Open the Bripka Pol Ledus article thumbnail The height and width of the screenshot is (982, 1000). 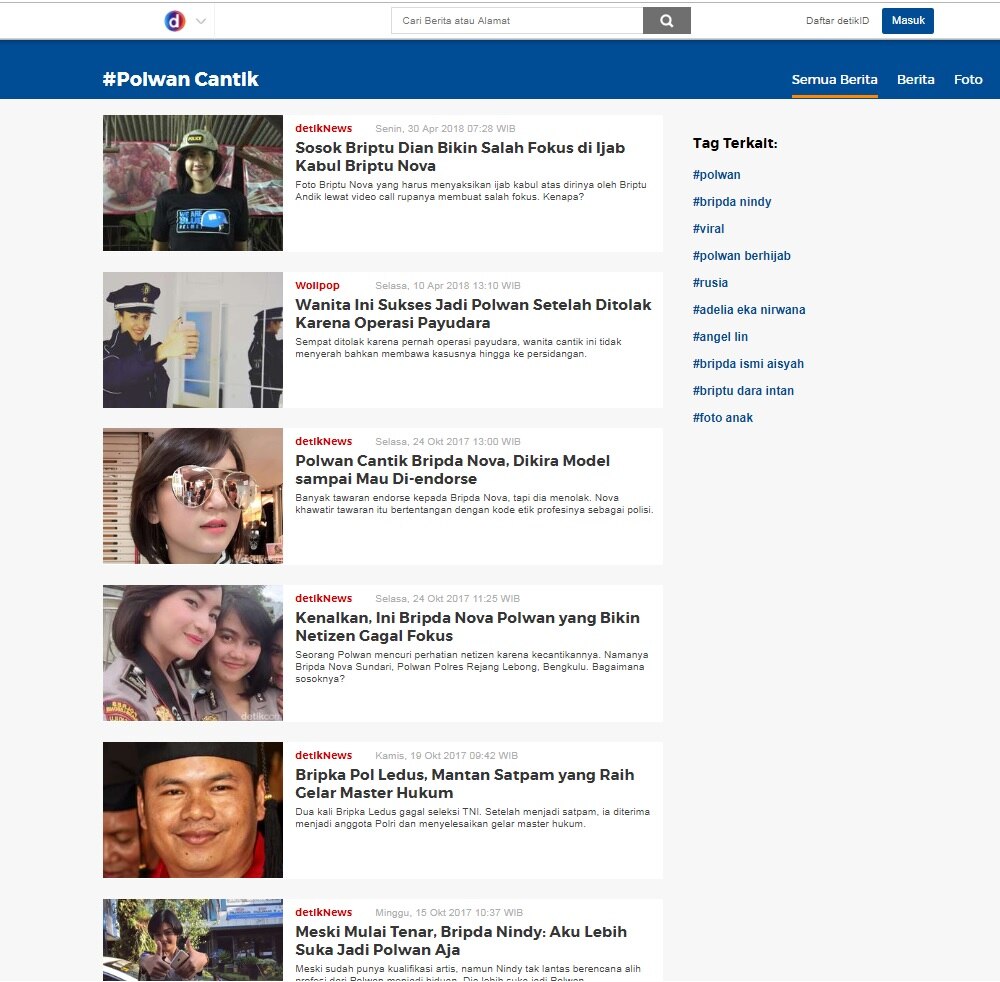pyautogui.click(x=192, y=809)
